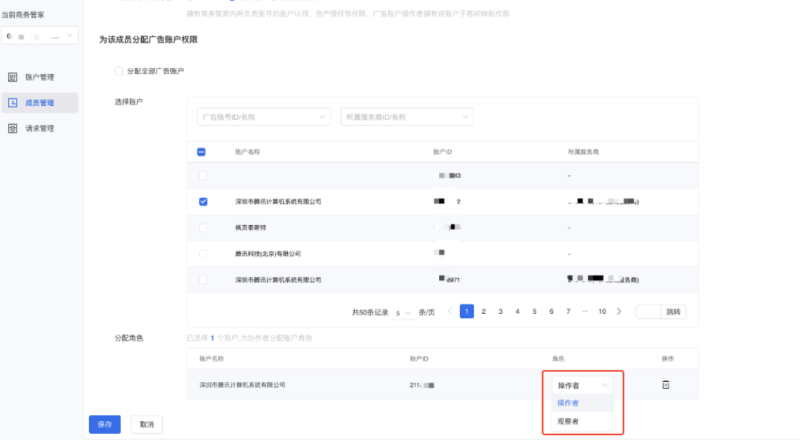The height and width of the screenshot is (440, 800).
Task: Delete the assigned account with the trash icon
Action: click(x=666, y=385)
